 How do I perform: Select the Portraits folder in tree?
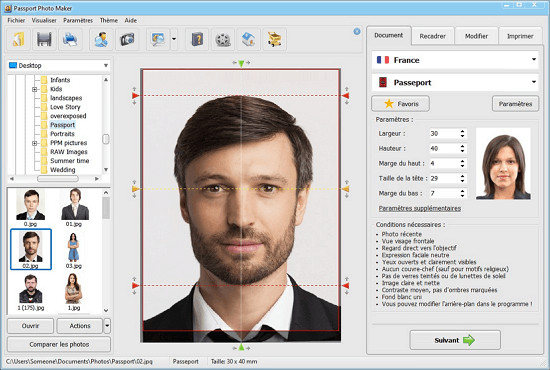pos(62,134)
